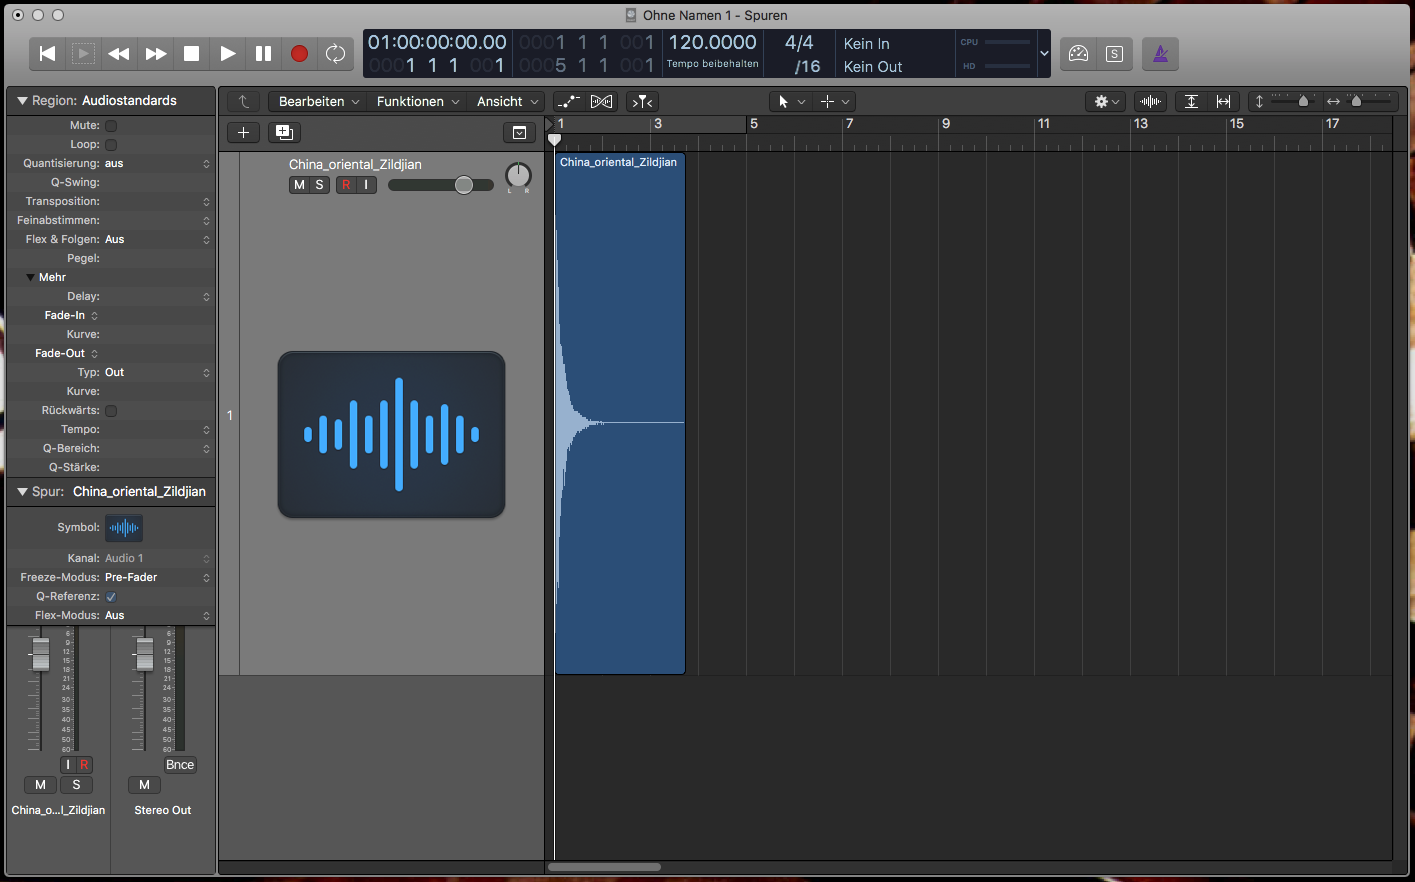Click the red Record button in transport

click(x=299, y=54)
